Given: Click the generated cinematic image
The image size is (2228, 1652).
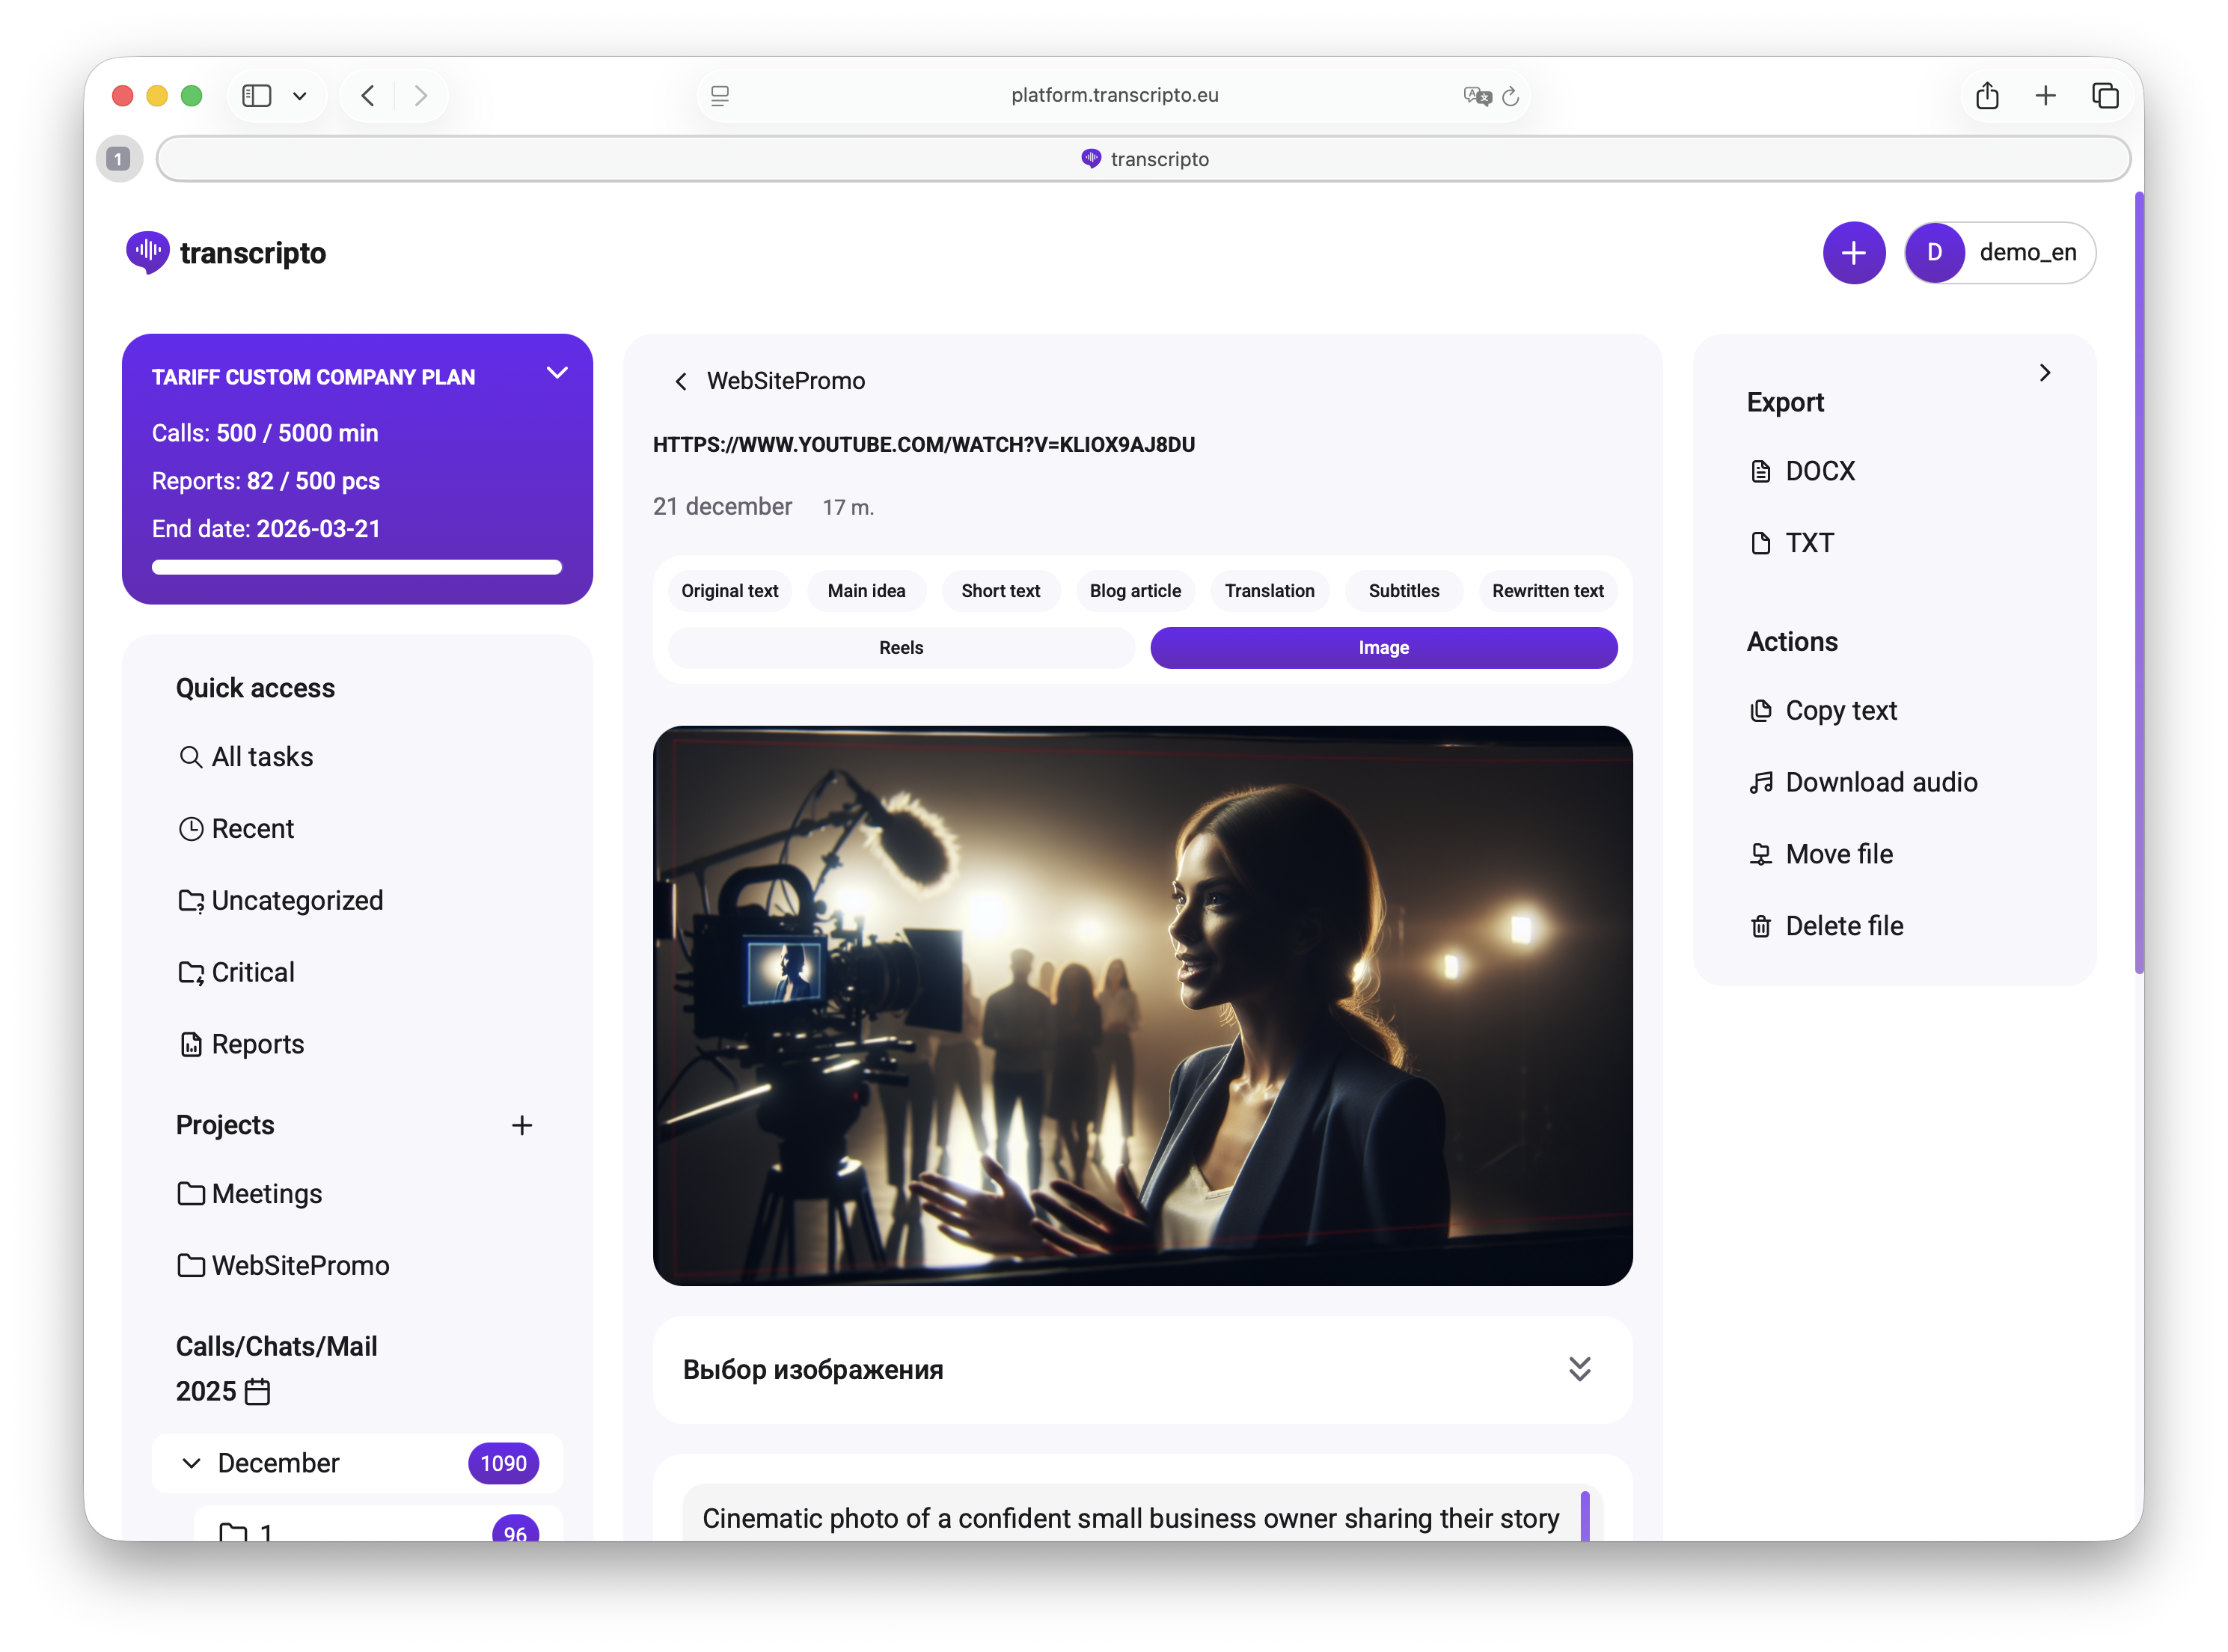Looking at the screenshot, I should (1142, 1005).
